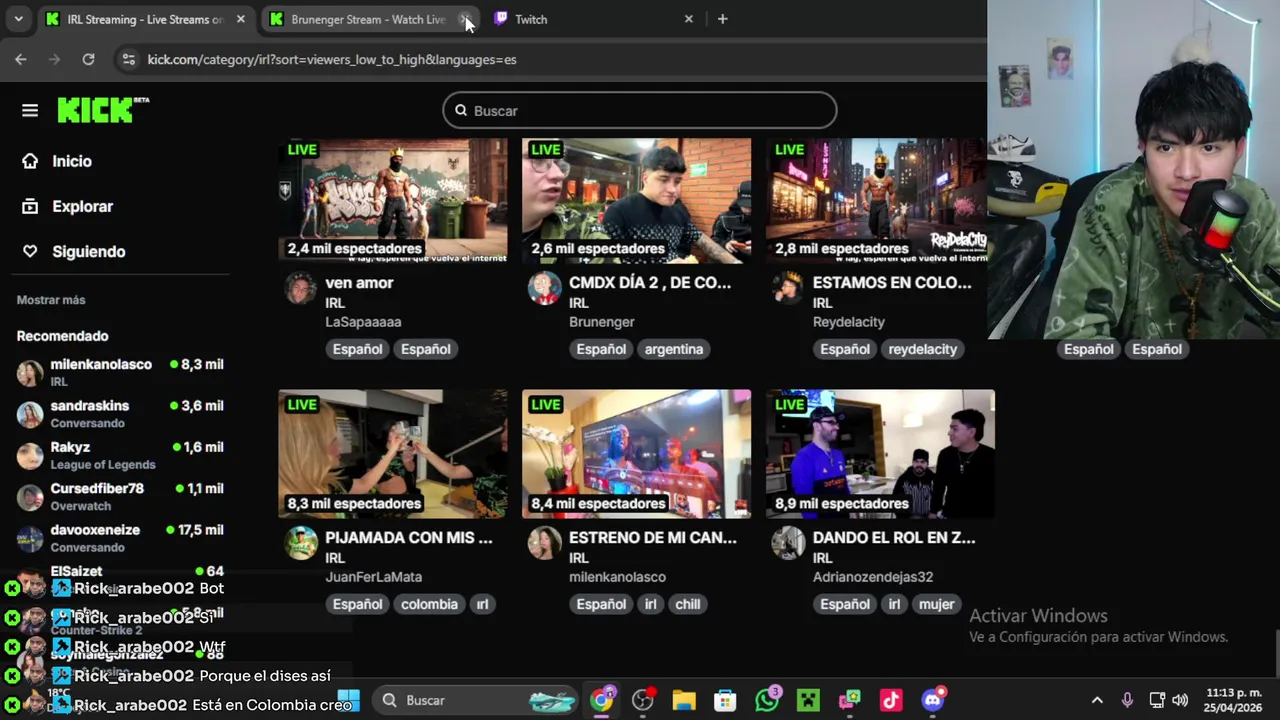Open WhatsApp from the taskbar

tap(767, 700)
